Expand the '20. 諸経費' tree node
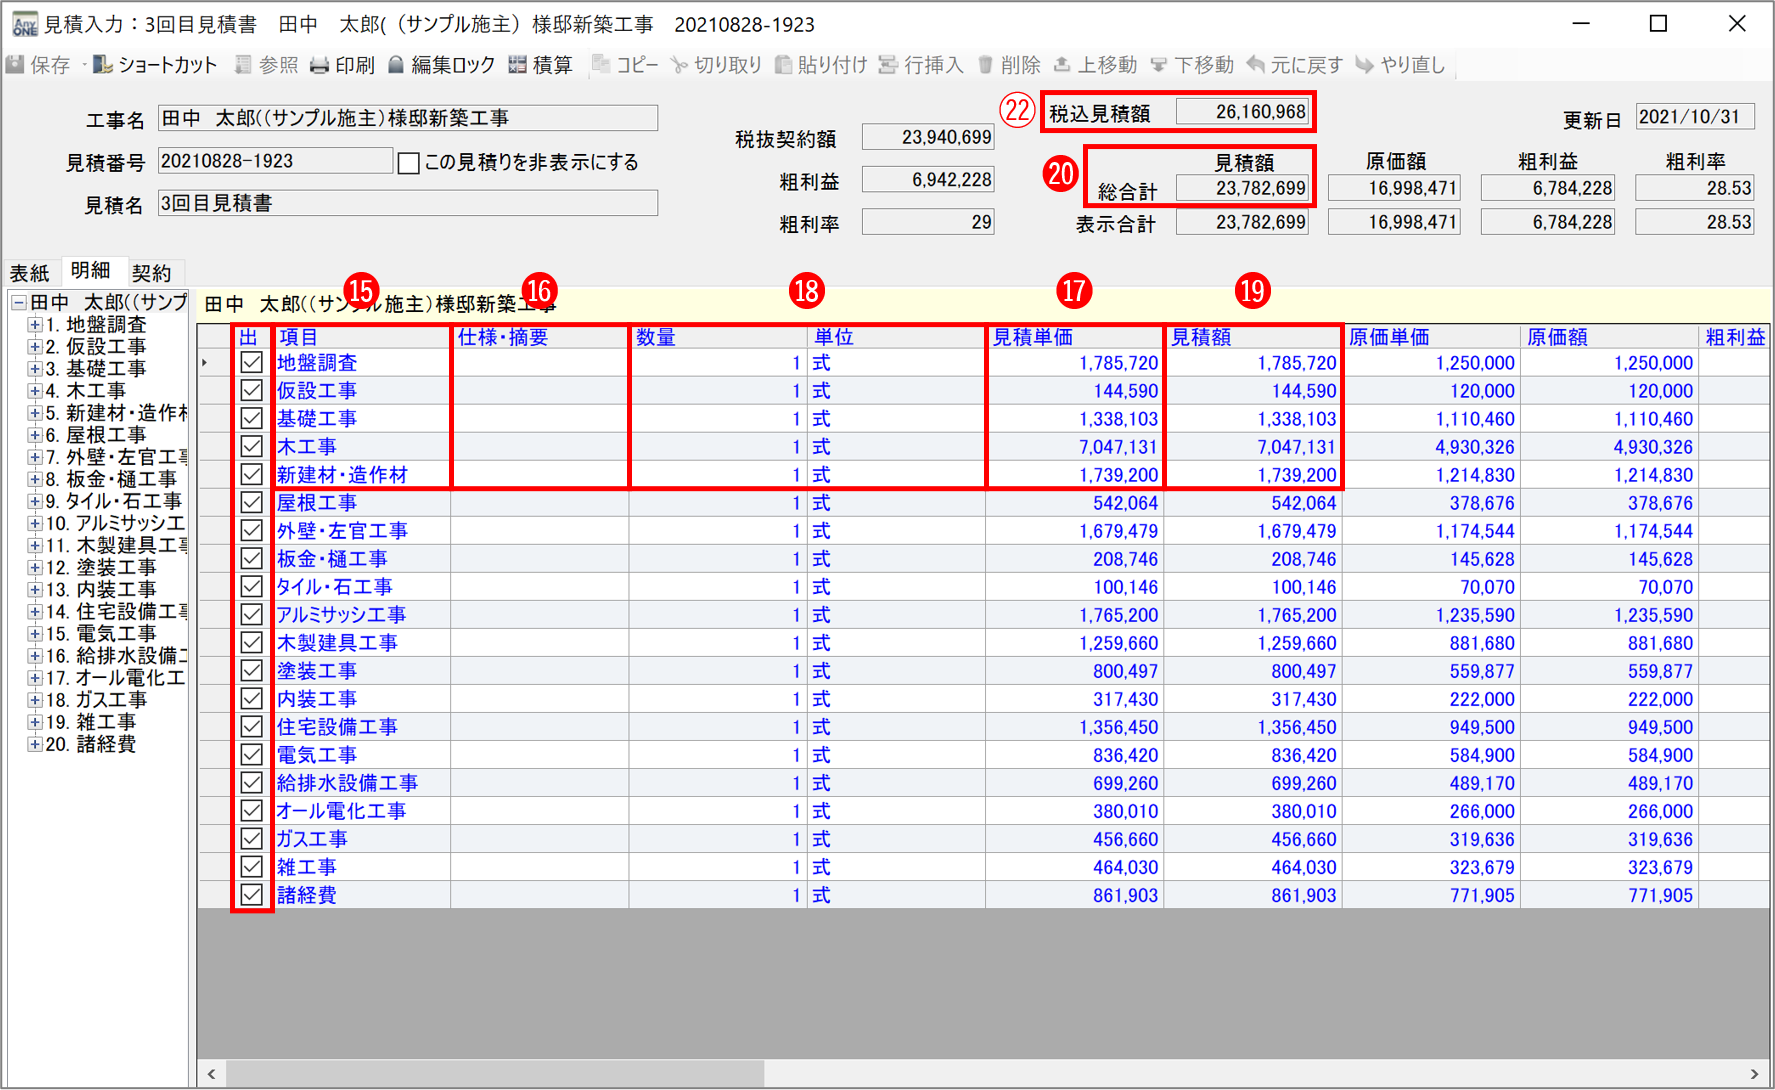1775x1090 pixels. pyautogui.click(x=34, y=744)
